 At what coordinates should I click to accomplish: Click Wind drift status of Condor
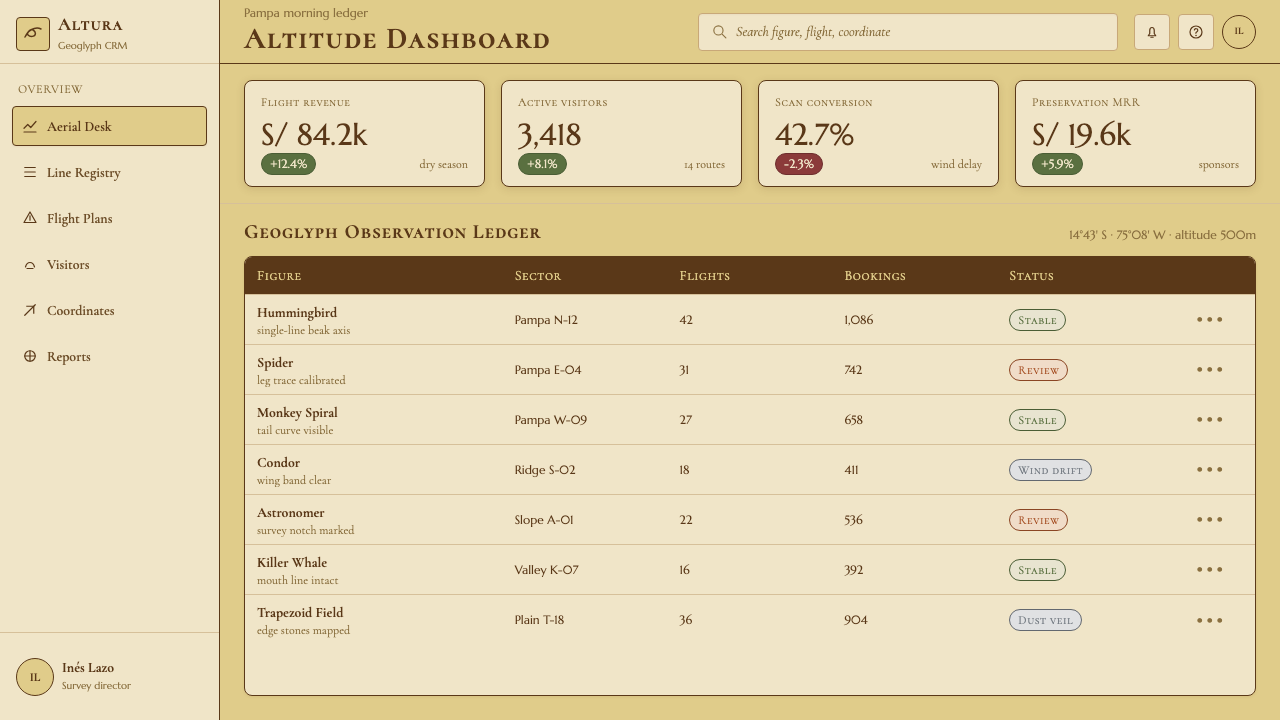tap(1050, 470)
